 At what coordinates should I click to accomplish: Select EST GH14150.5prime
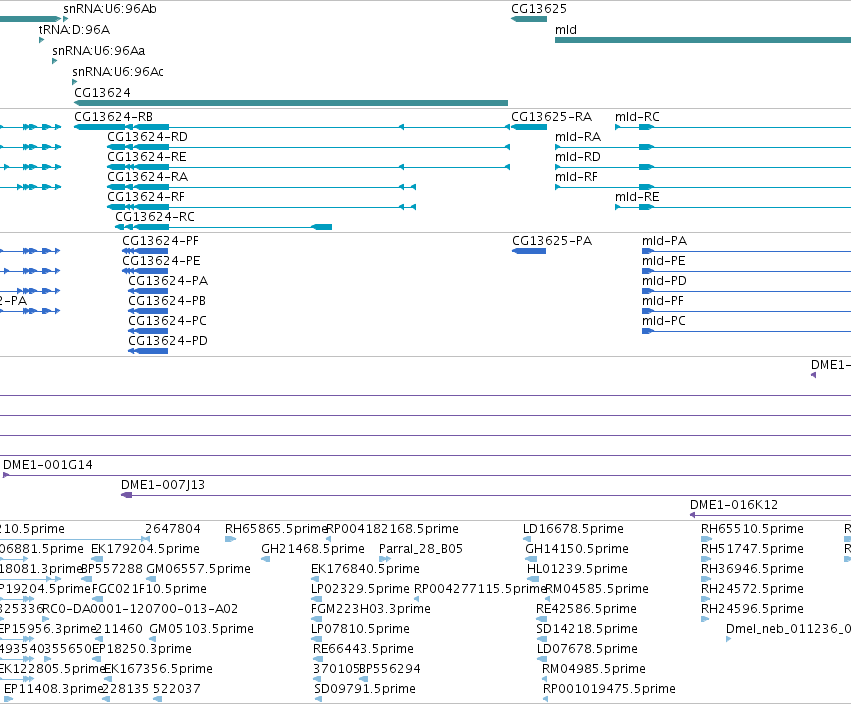pyautogui.click(x=577, y=549)
